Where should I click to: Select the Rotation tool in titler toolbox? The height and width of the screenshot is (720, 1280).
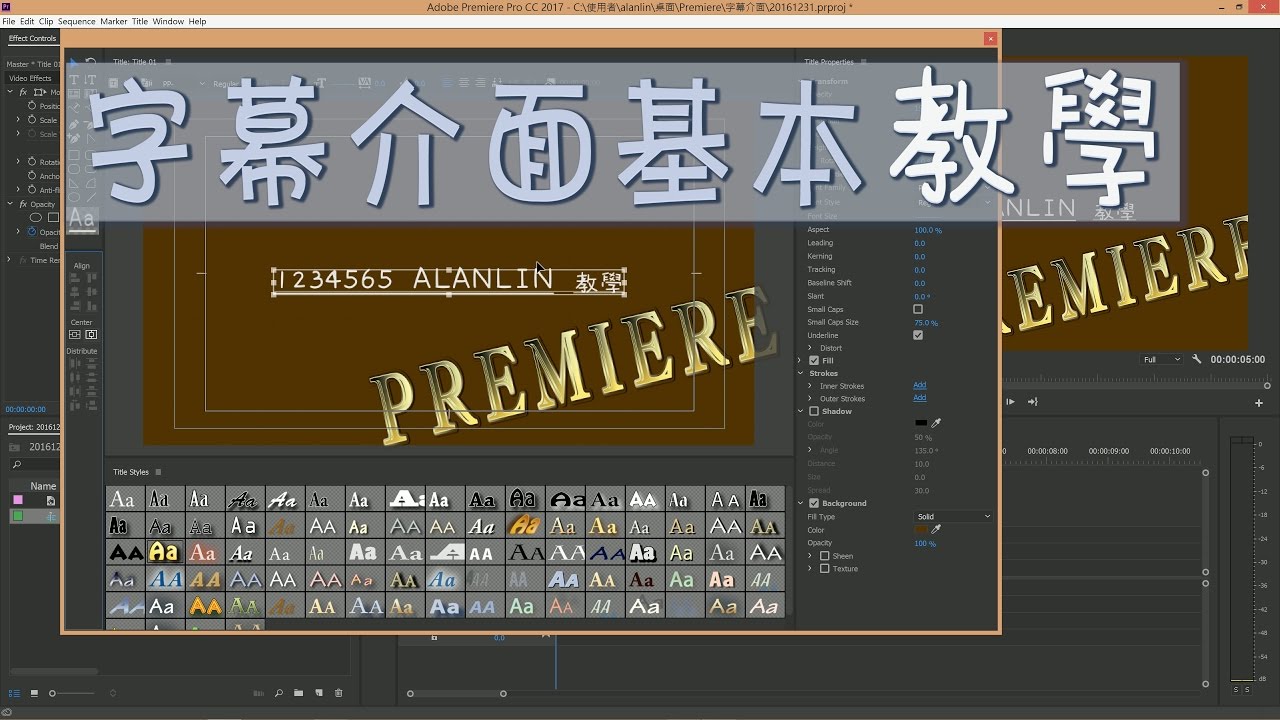91,64
